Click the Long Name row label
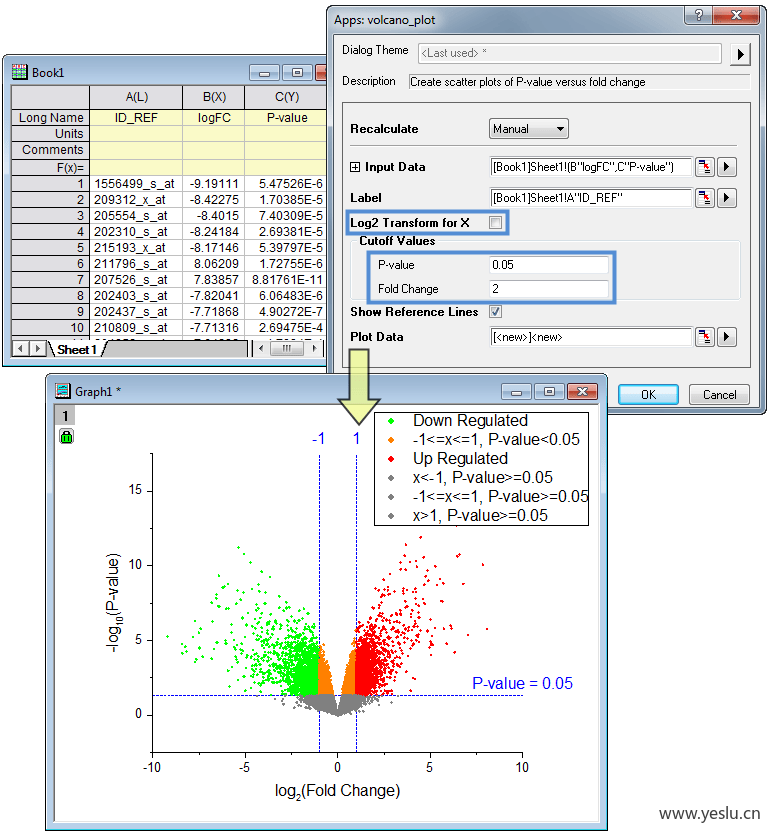Screen dimensions: 772x833 point(50,117)
